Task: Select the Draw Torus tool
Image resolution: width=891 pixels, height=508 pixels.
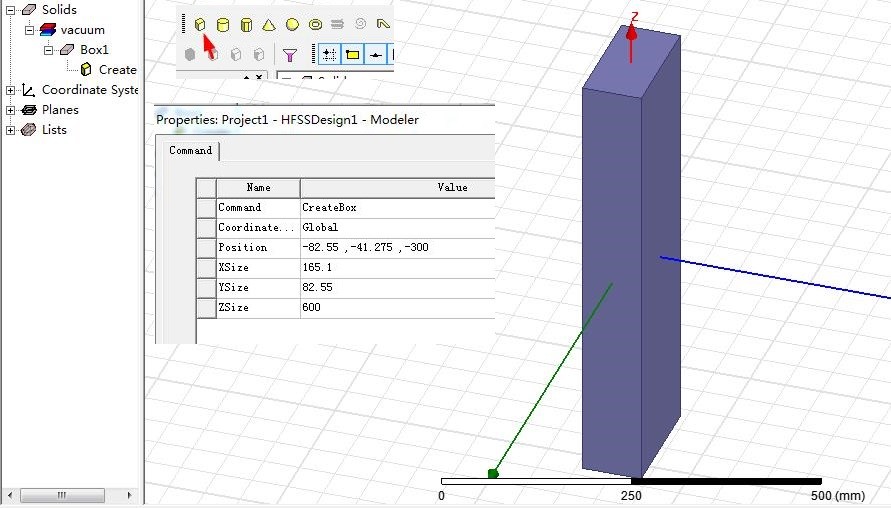Action: coord(315,24)
